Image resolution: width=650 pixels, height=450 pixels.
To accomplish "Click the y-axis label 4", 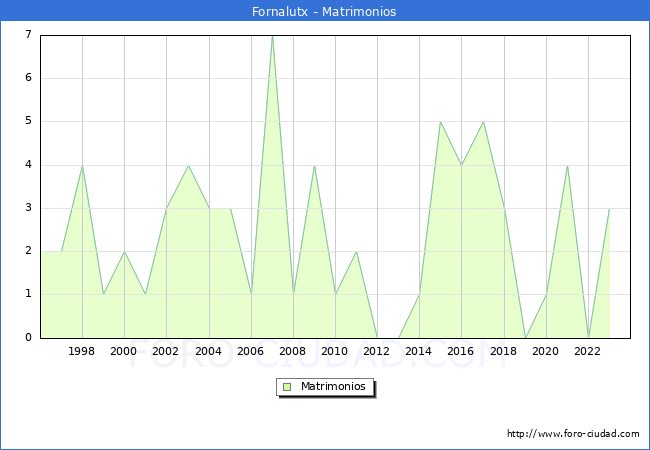I will click(x=28, y=165).
